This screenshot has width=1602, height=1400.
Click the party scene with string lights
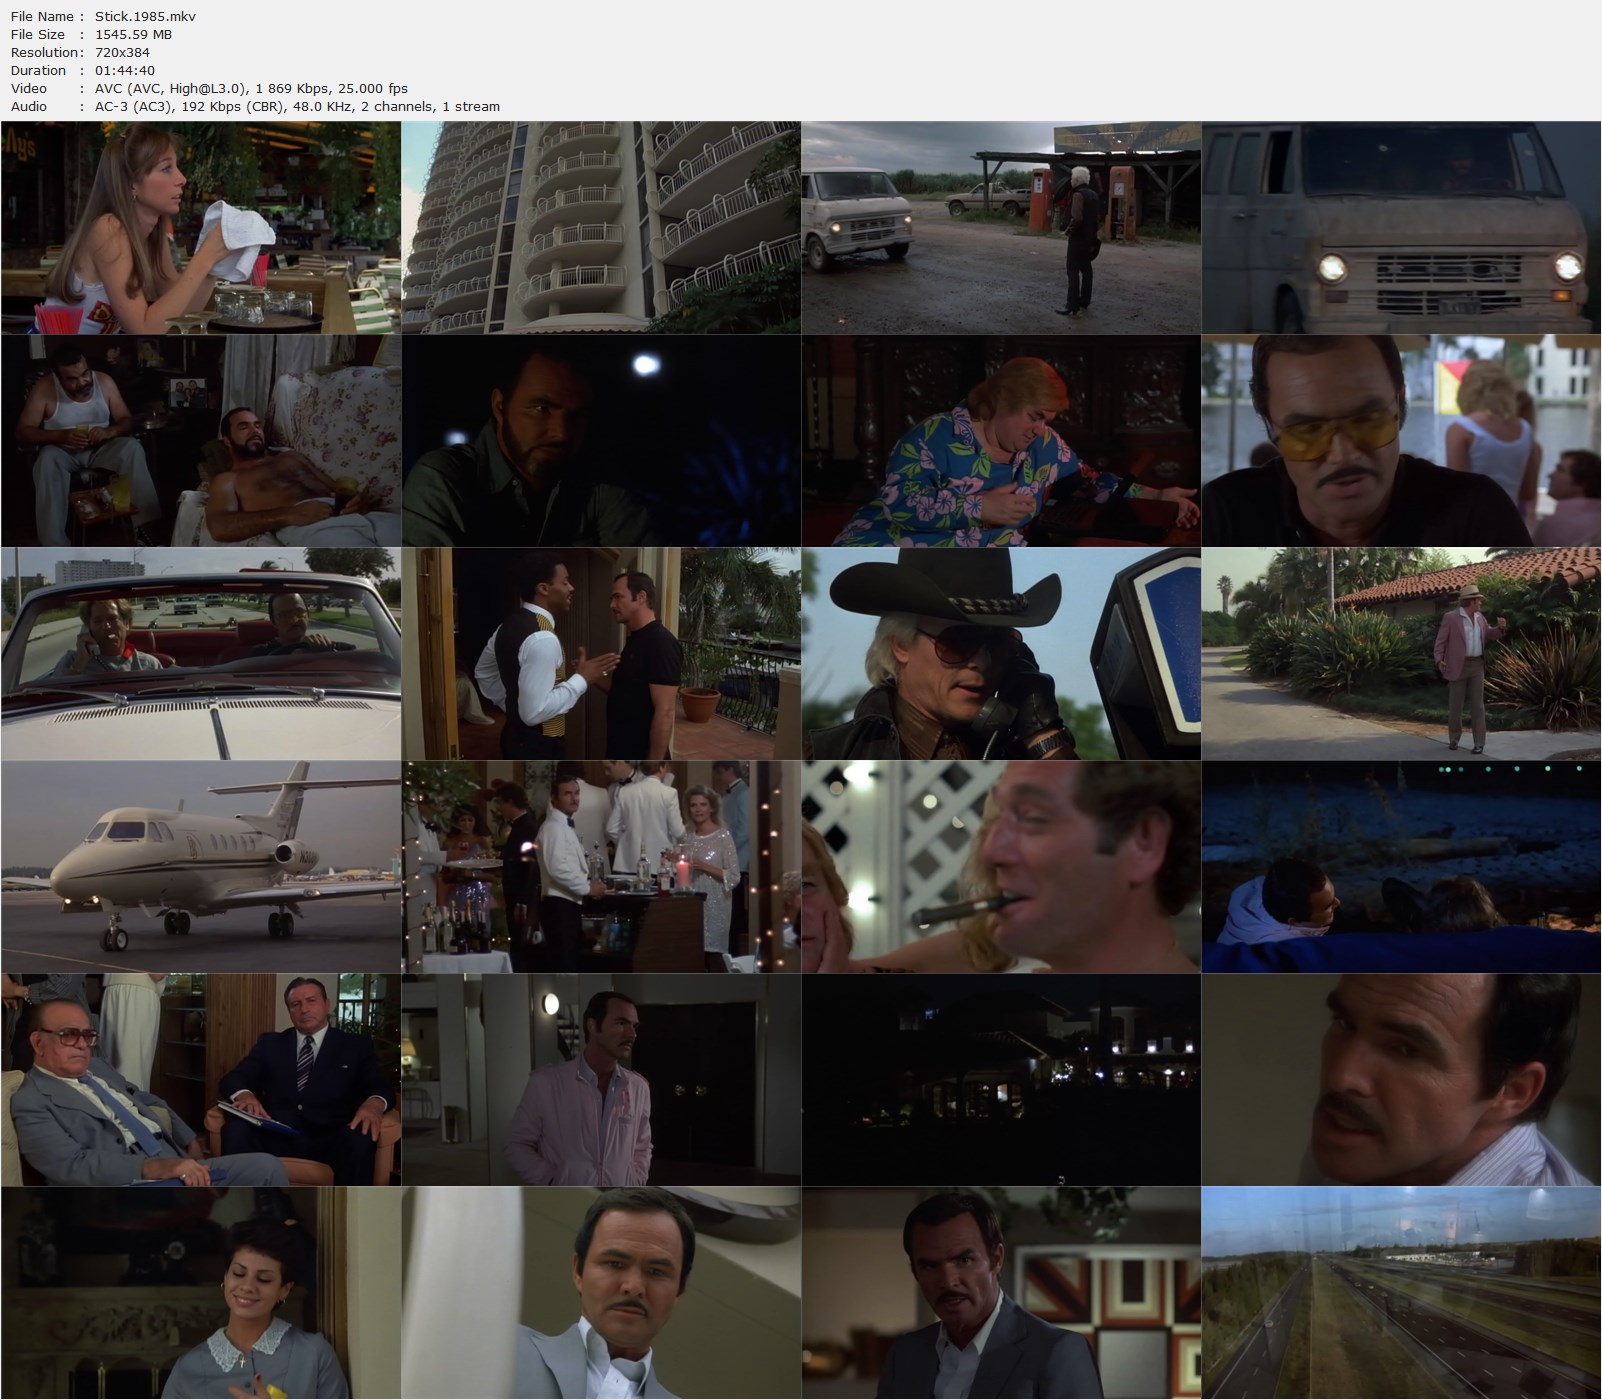click(x=600, y=867)
